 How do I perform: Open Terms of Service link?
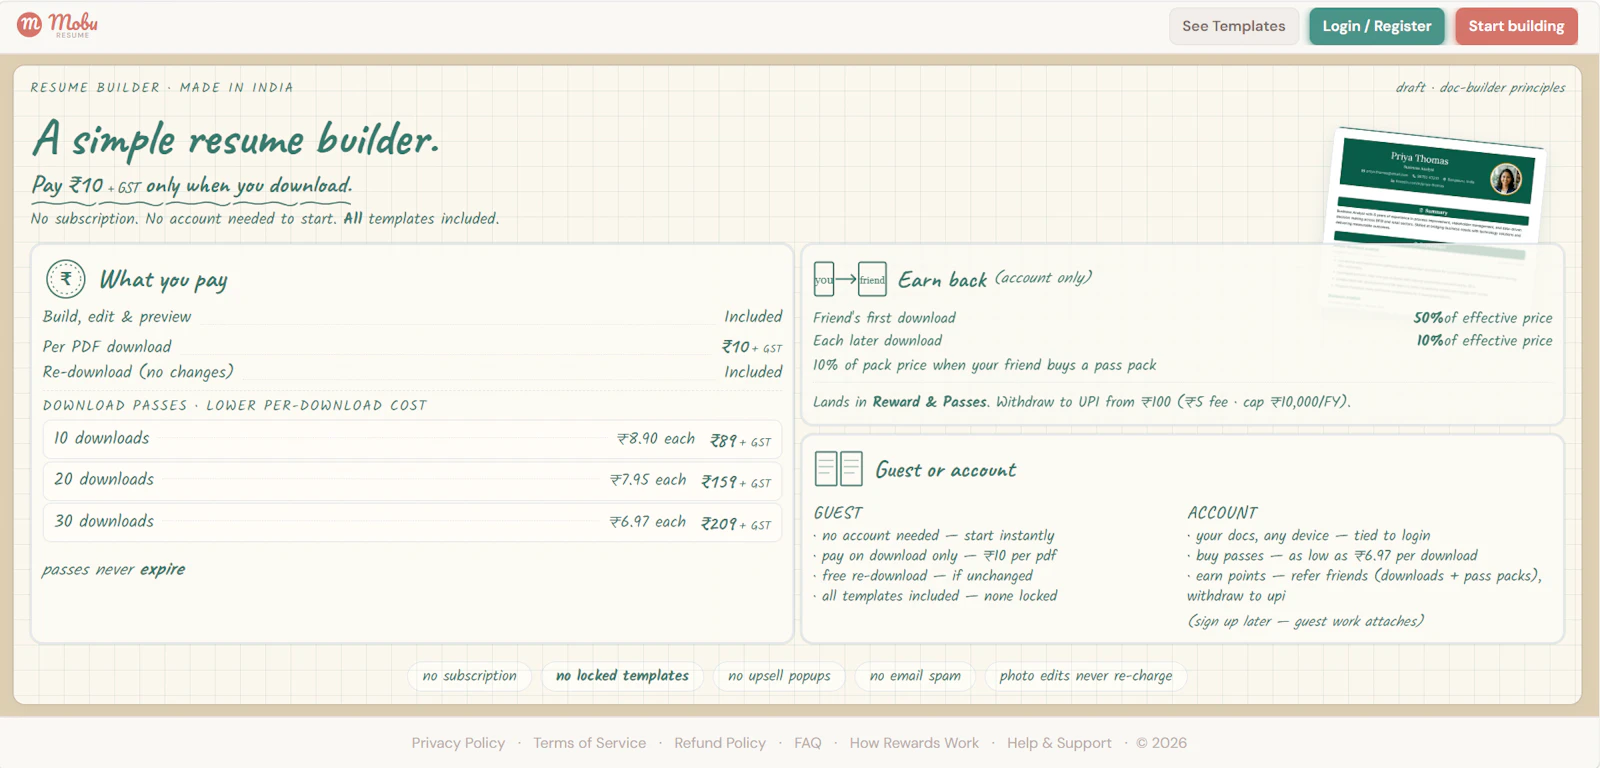click(589, 743)
